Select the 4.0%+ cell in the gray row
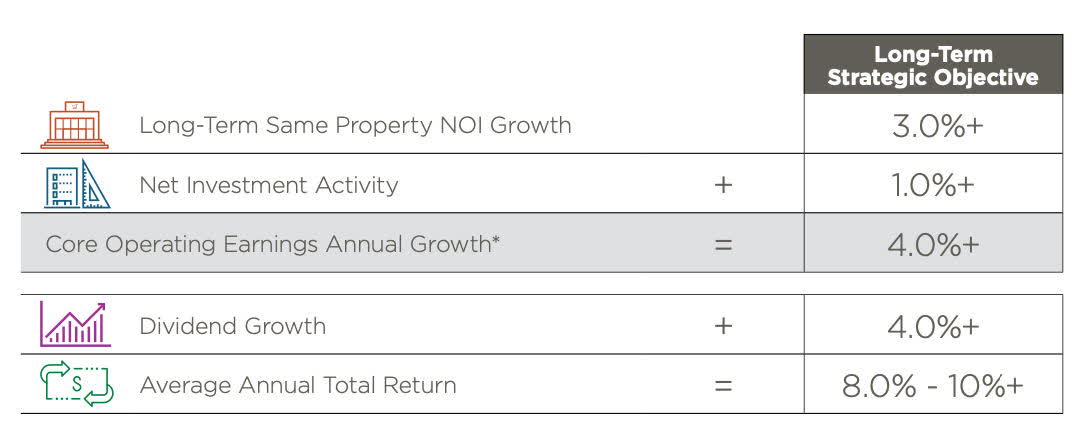1079x436 pixels. coord(933,243)
